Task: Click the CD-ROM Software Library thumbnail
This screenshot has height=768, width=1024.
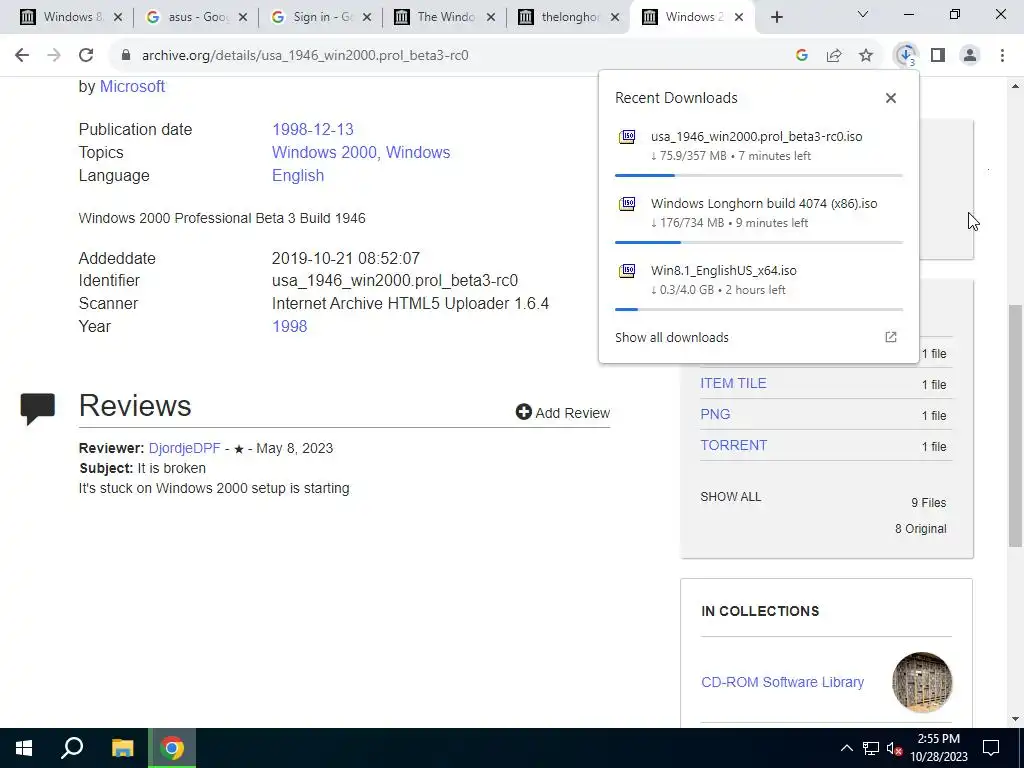Action: (922, 682)
